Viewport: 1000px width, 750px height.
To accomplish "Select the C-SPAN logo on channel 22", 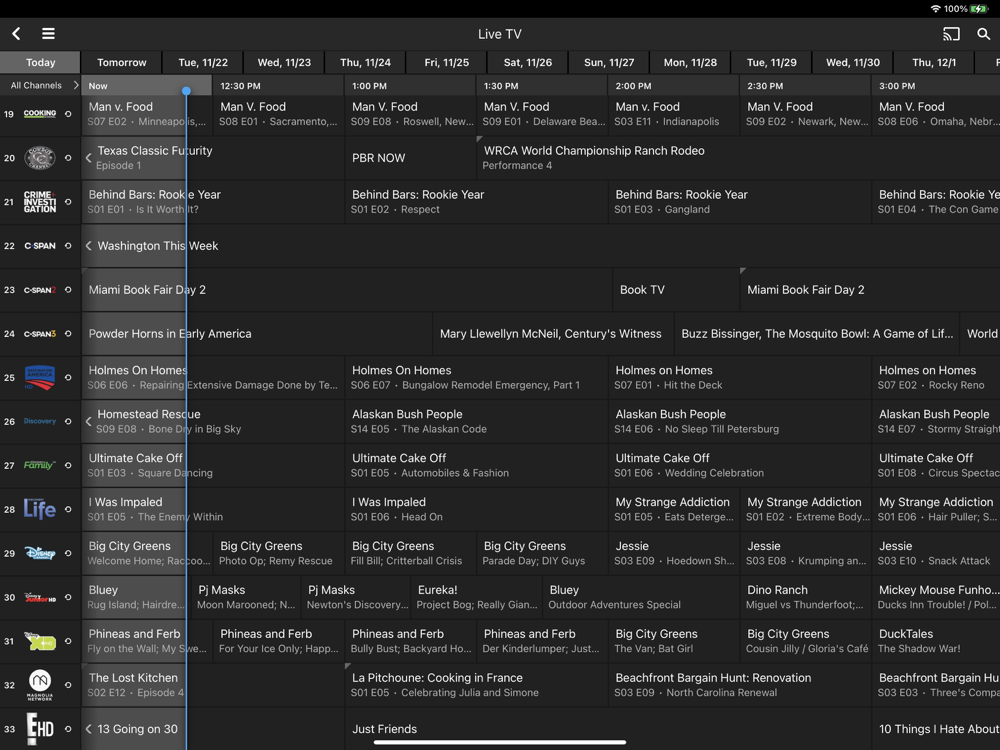I will pyautogui.click(x=40, y=246).
